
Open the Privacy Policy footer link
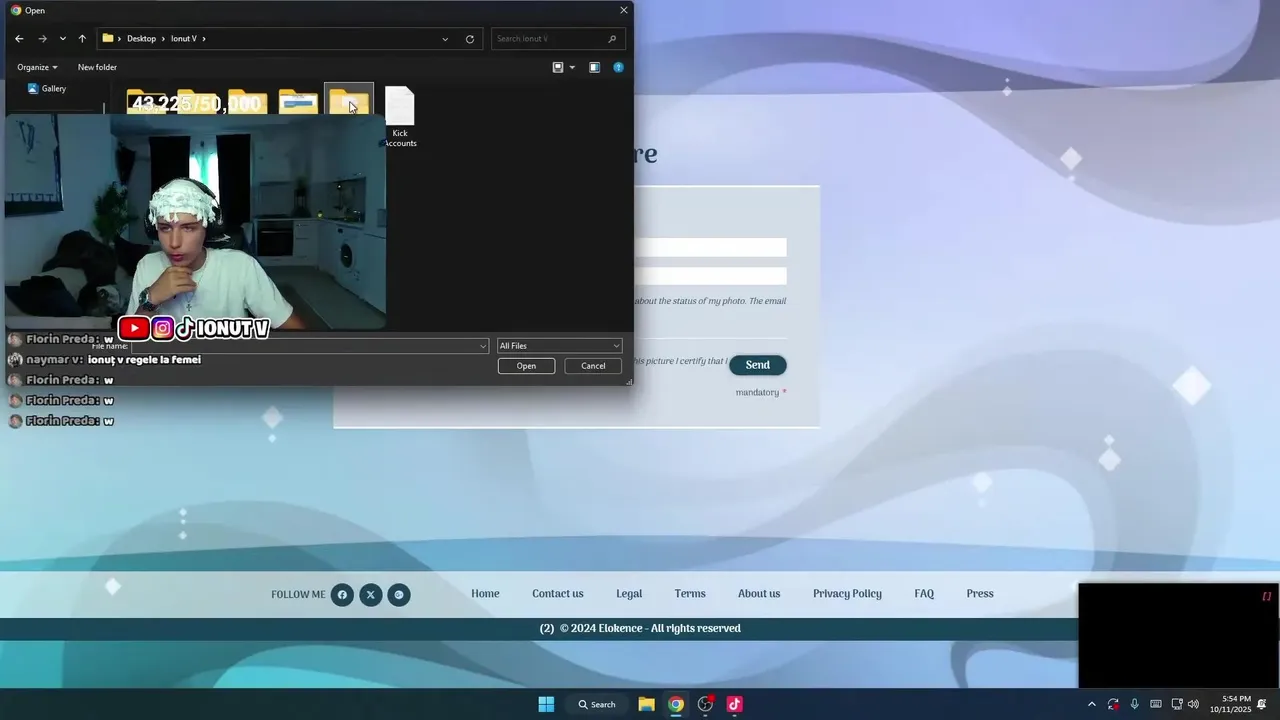(x=847, y=594)
